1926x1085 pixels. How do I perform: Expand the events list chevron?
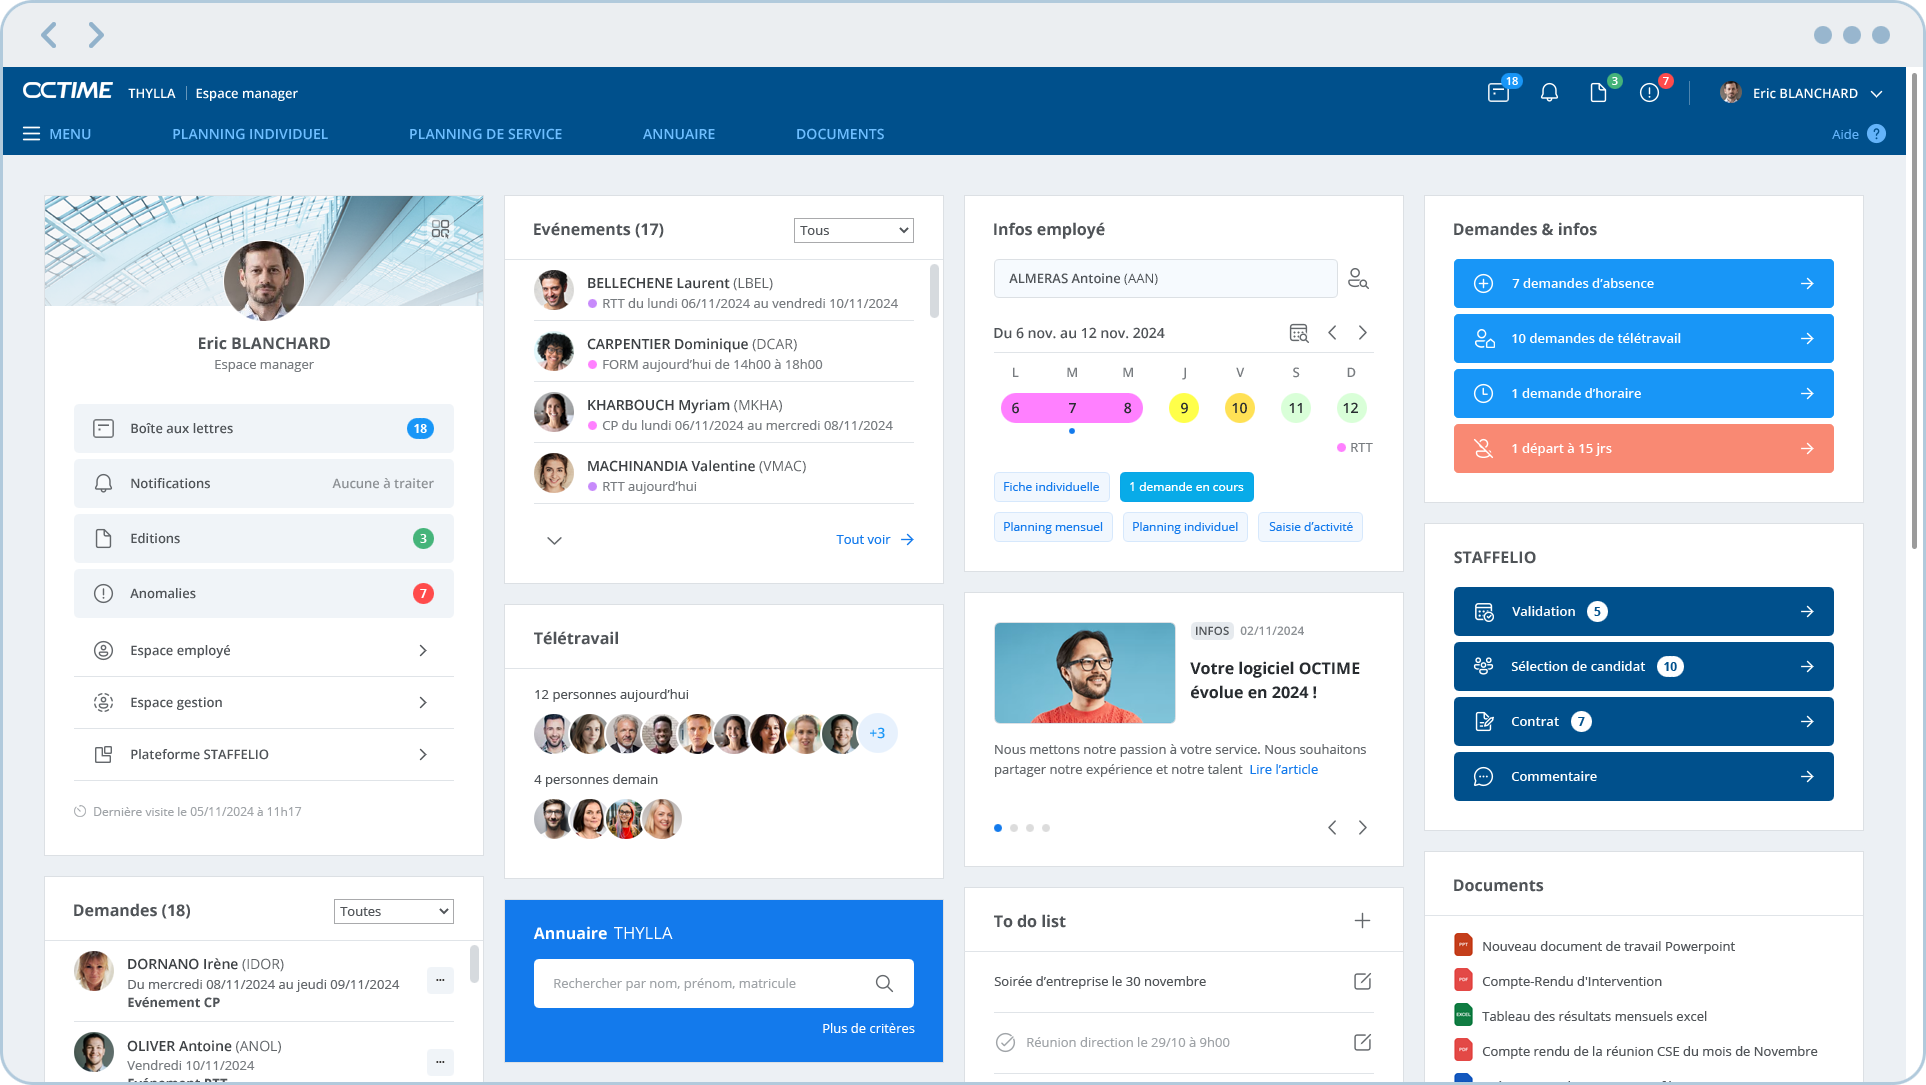pos(554,540)
